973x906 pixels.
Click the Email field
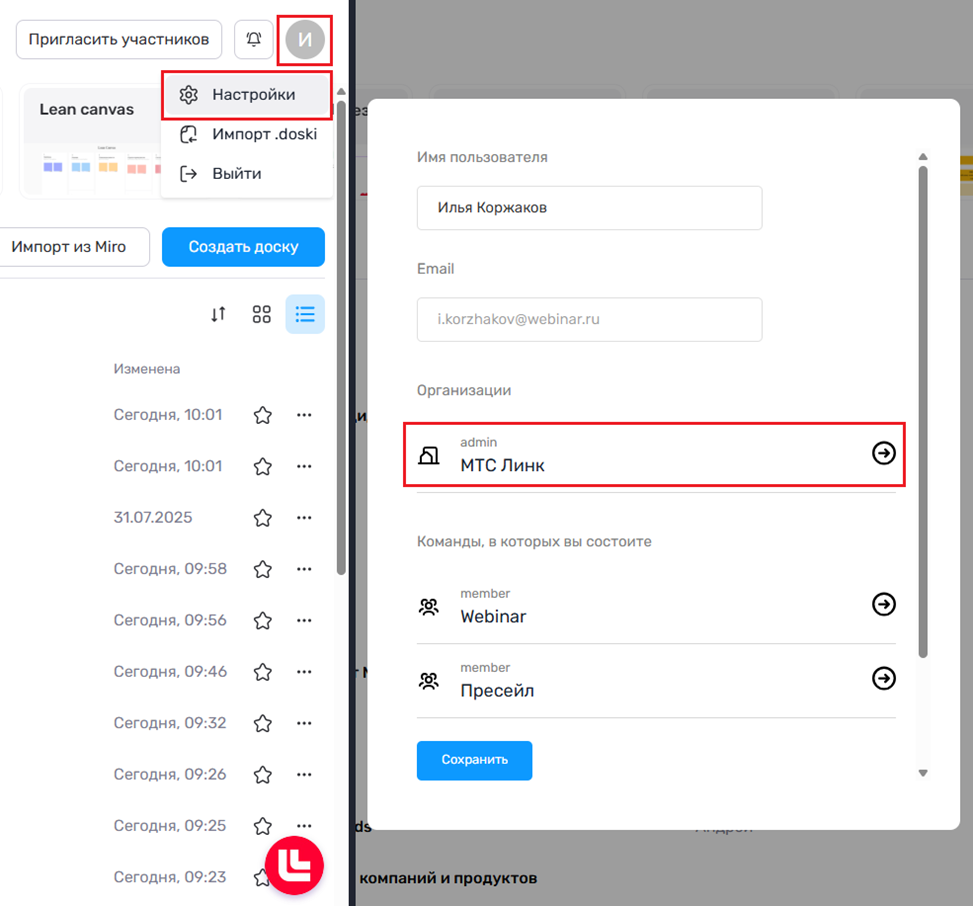[x=590, y=320]
